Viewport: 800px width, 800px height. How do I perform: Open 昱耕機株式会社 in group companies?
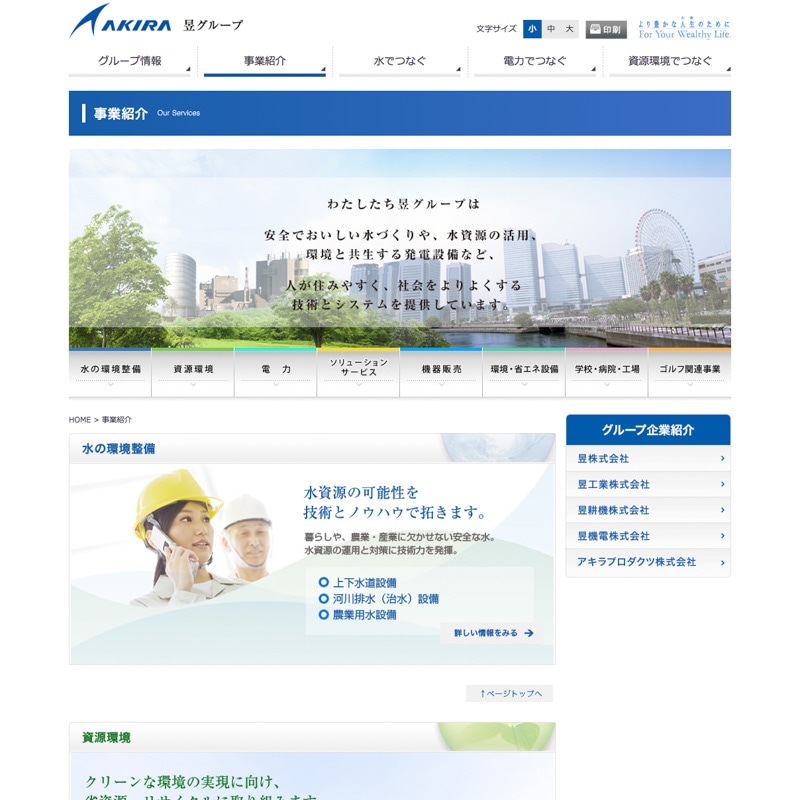coord(648,510)
